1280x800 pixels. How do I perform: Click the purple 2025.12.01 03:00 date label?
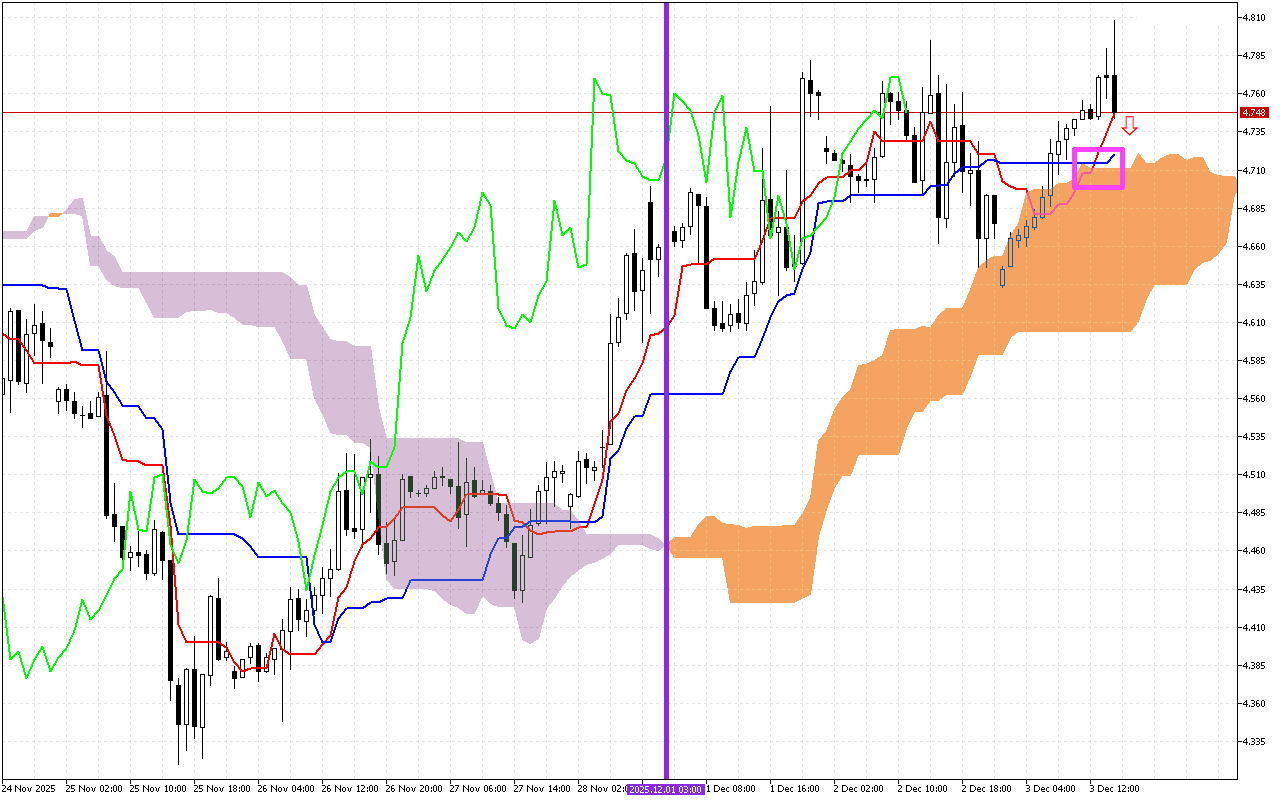[x=666, y=789]
